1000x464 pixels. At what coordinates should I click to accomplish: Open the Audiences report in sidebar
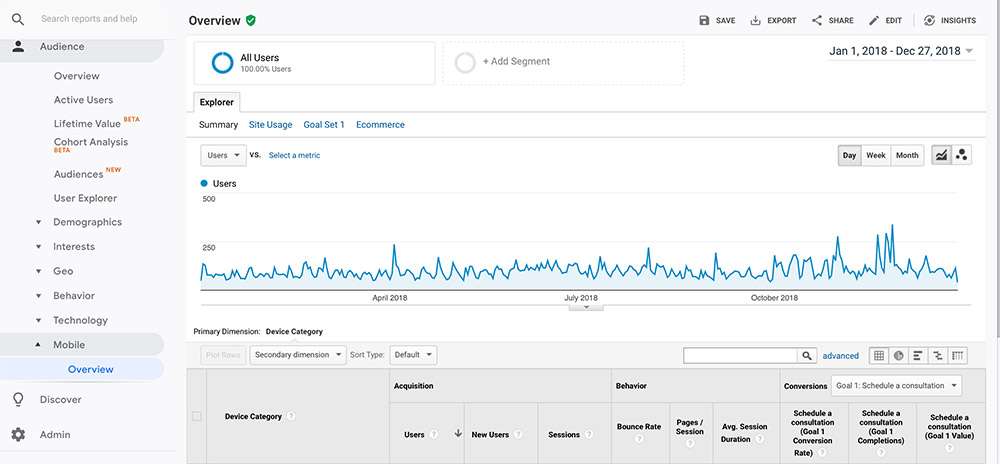pyautogui.click(x=78, y=174)
